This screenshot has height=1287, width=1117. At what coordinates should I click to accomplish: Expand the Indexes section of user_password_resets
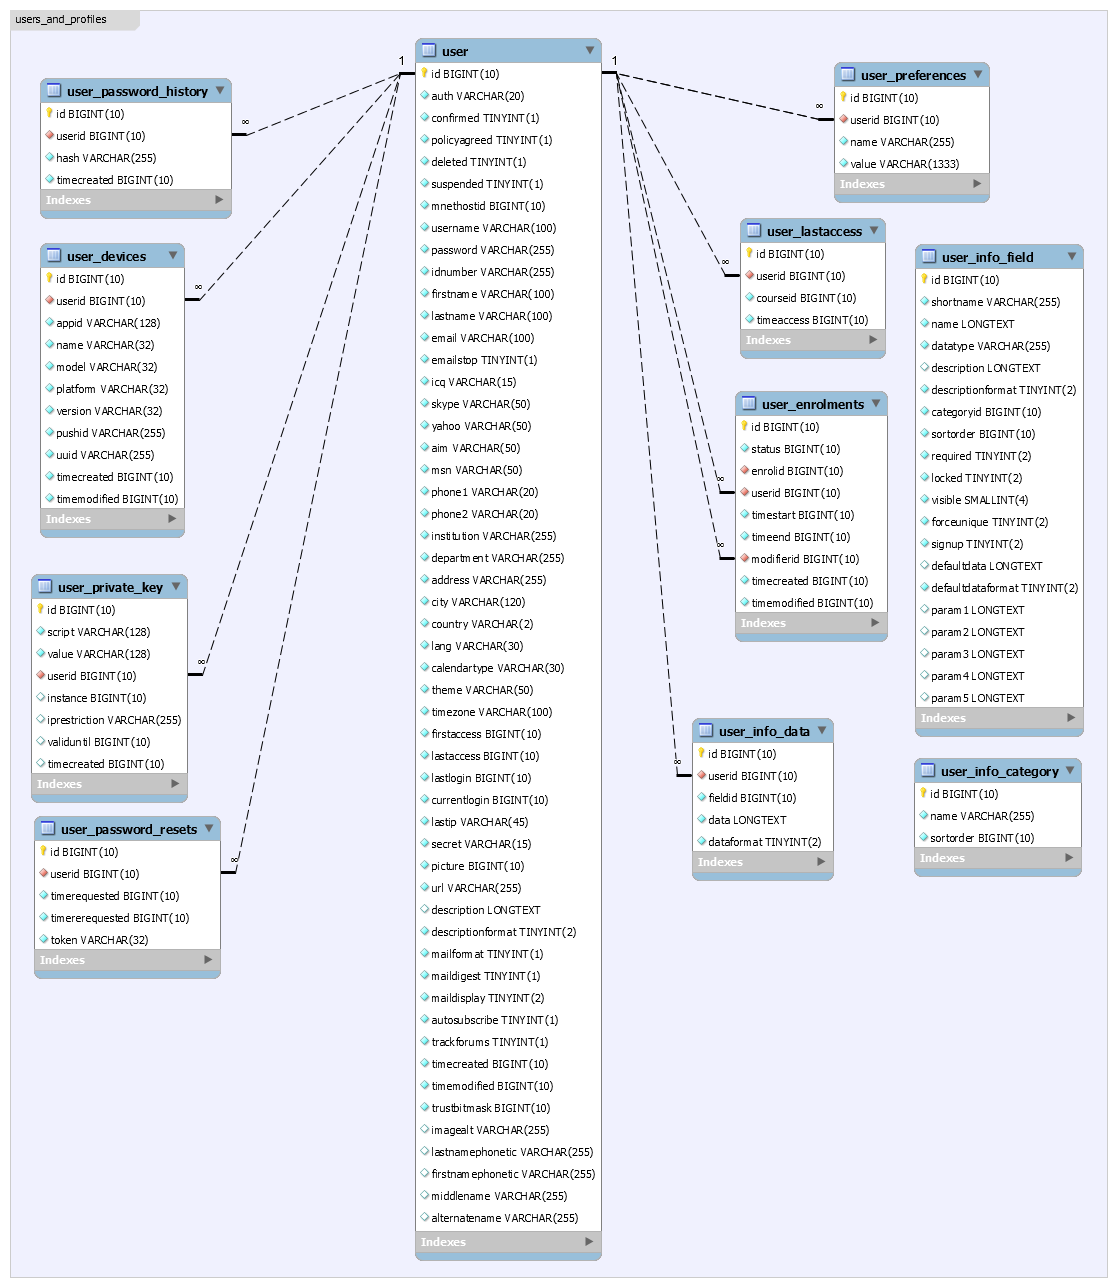(208, 960)
